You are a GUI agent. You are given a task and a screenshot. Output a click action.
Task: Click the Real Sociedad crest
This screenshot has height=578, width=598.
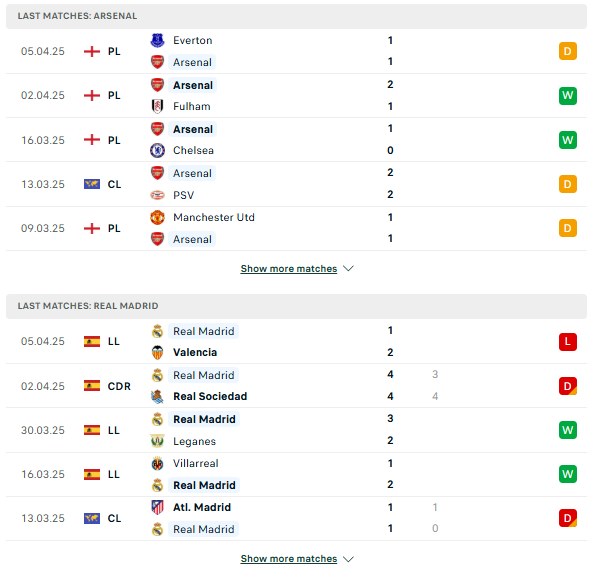[x=158, y=397]
